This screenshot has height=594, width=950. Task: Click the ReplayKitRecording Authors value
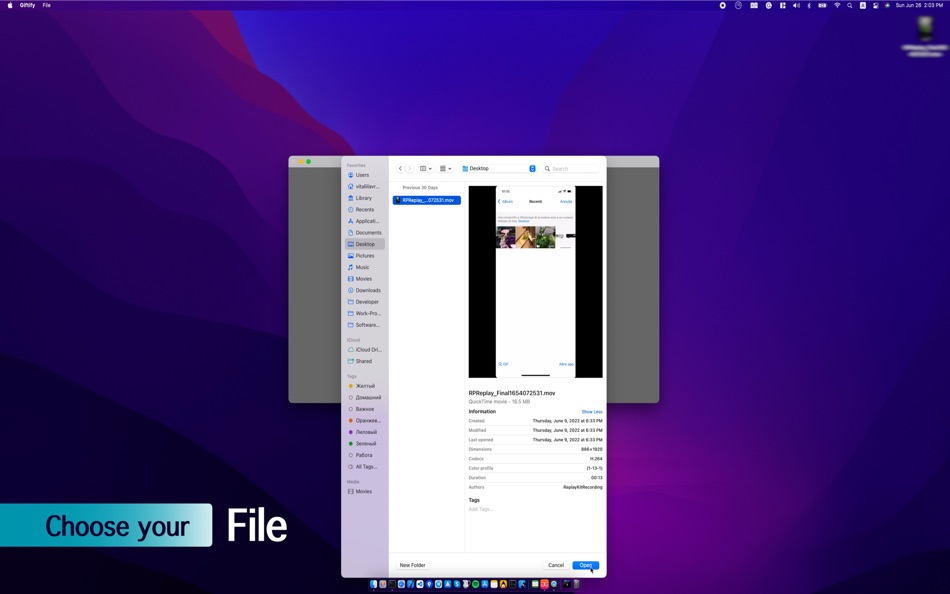[582, 487]
